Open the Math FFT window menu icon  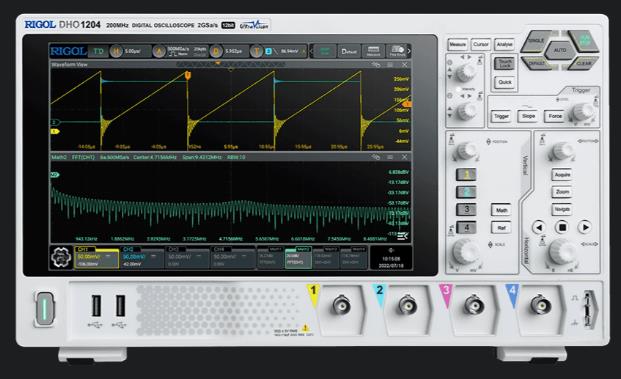pyautogui.click(x=390, y=157)
